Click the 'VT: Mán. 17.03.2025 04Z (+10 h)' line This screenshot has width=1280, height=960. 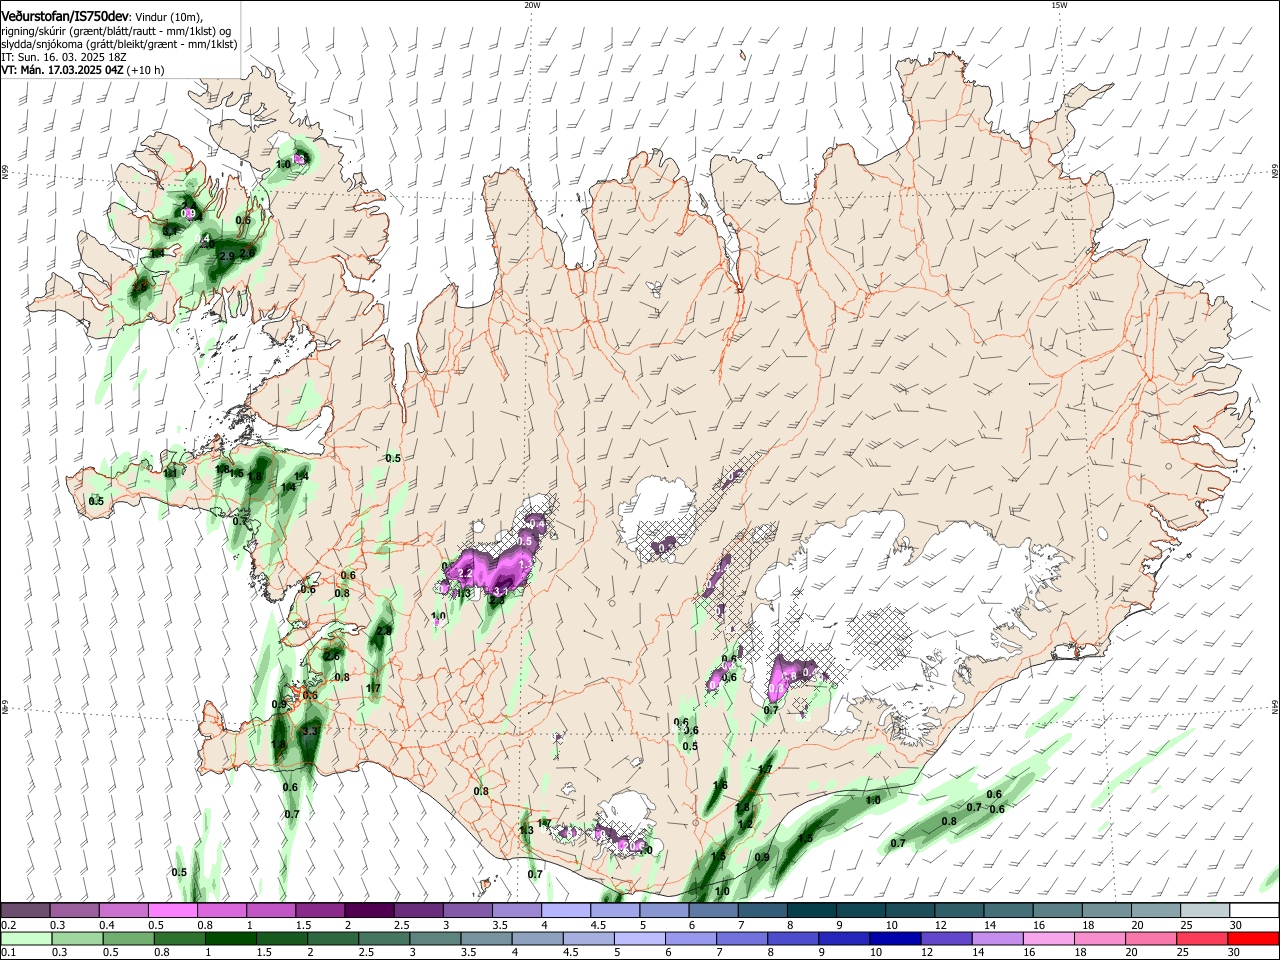click(x=83, y=70)
